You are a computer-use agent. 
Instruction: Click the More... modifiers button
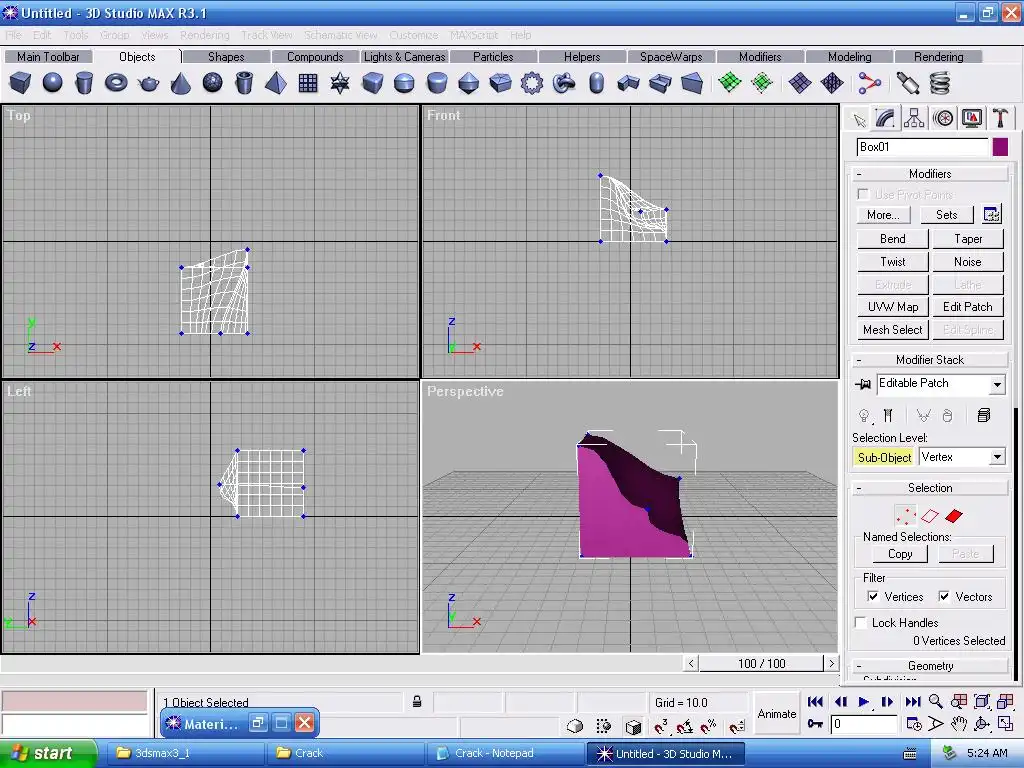[883, 215]
